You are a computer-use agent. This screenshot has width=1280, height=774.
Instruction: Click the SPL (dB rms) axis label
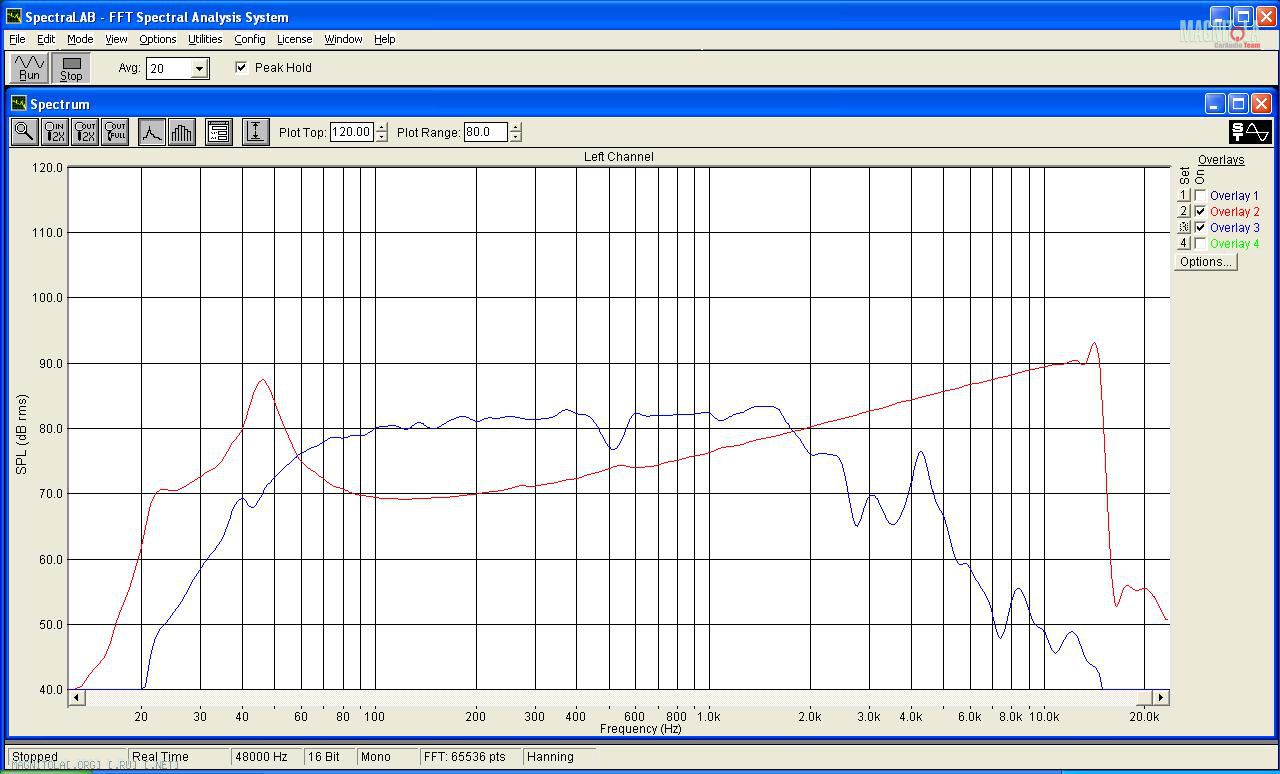pyautogui.click(x=22, y=434)
